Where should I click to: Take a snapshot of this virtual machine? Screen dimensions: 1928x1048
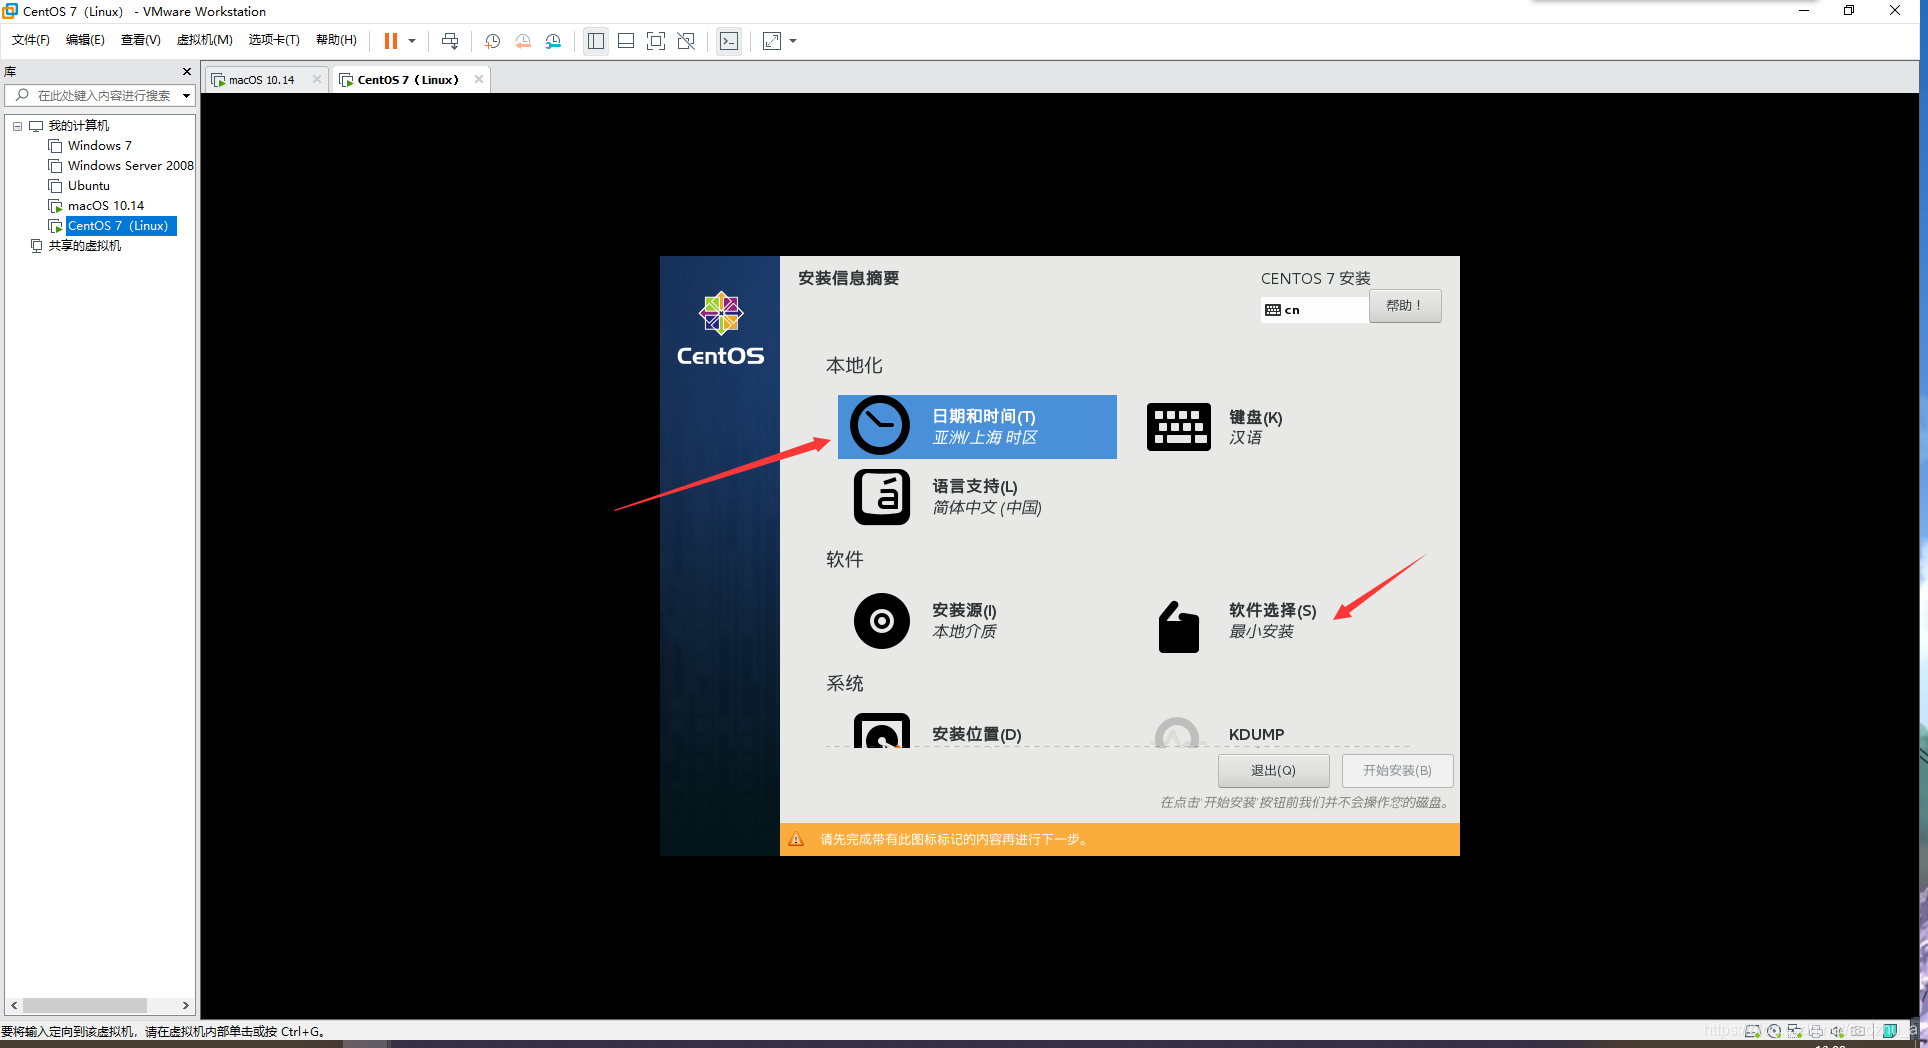[493, 41]
